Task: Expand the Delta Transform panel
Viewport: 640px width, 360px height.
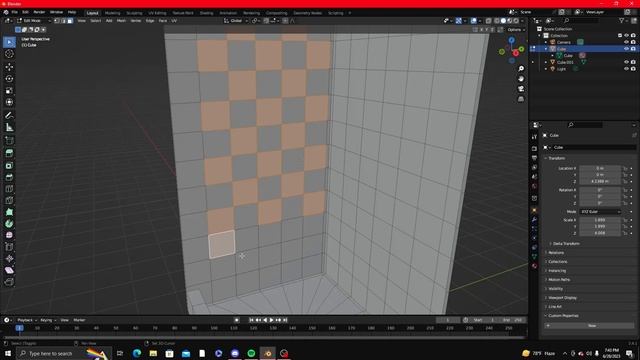Action: pyautogui.click(x=566, y=244)
